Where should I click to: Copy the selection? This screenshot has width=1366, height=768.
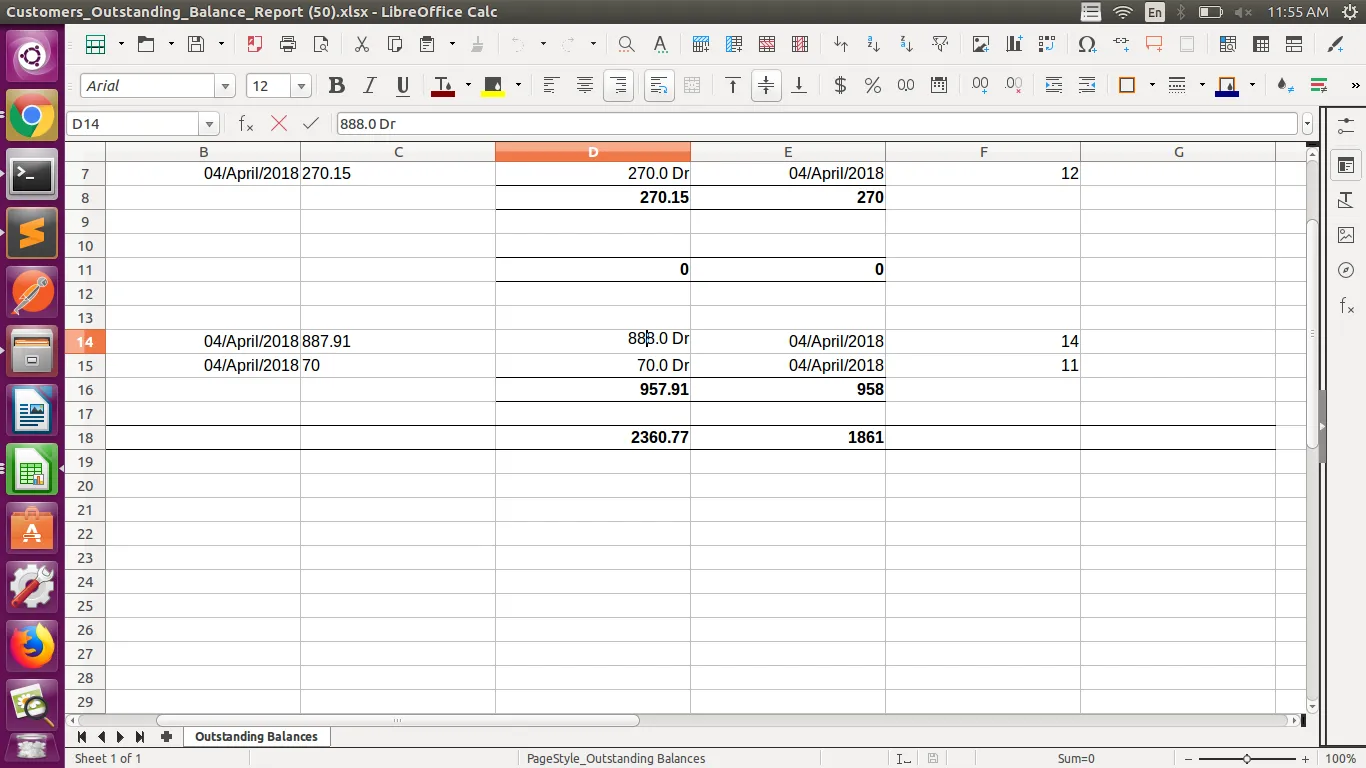[x=395, y=44]
